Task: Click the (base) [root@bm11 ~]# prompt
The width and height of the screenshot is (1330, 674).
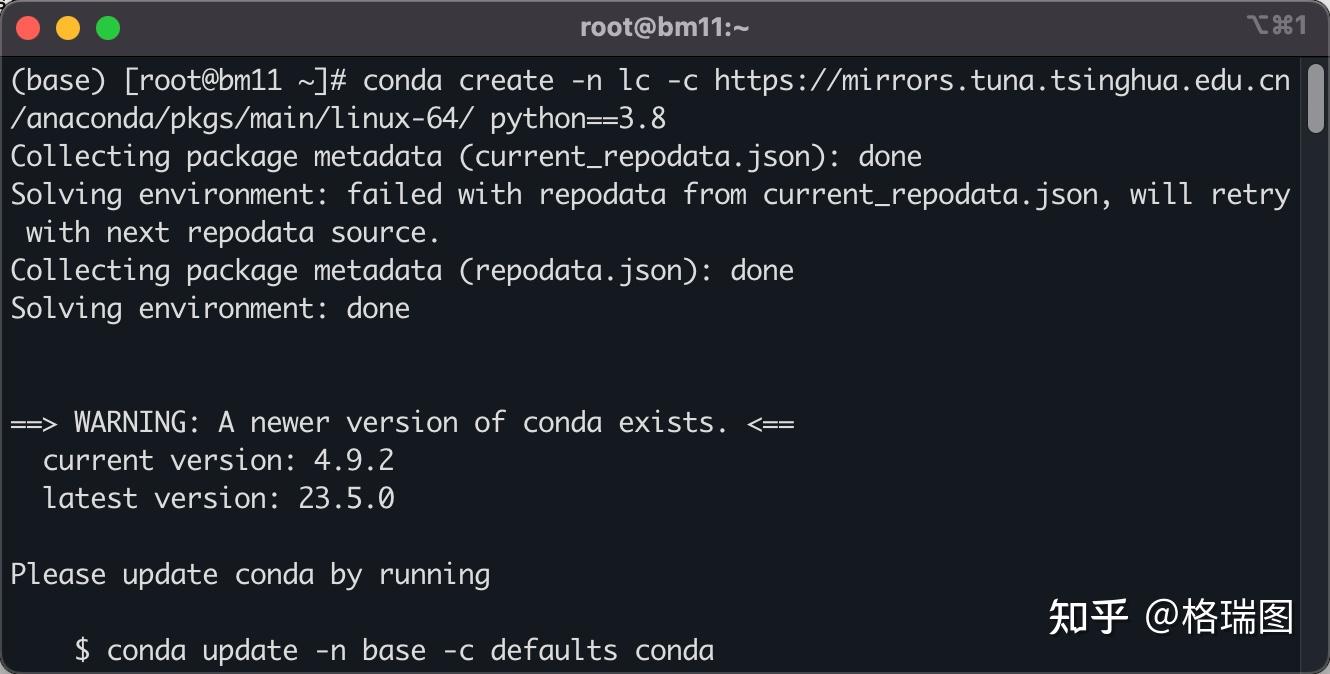Action: pyautogui.click(x=178, y=81)
